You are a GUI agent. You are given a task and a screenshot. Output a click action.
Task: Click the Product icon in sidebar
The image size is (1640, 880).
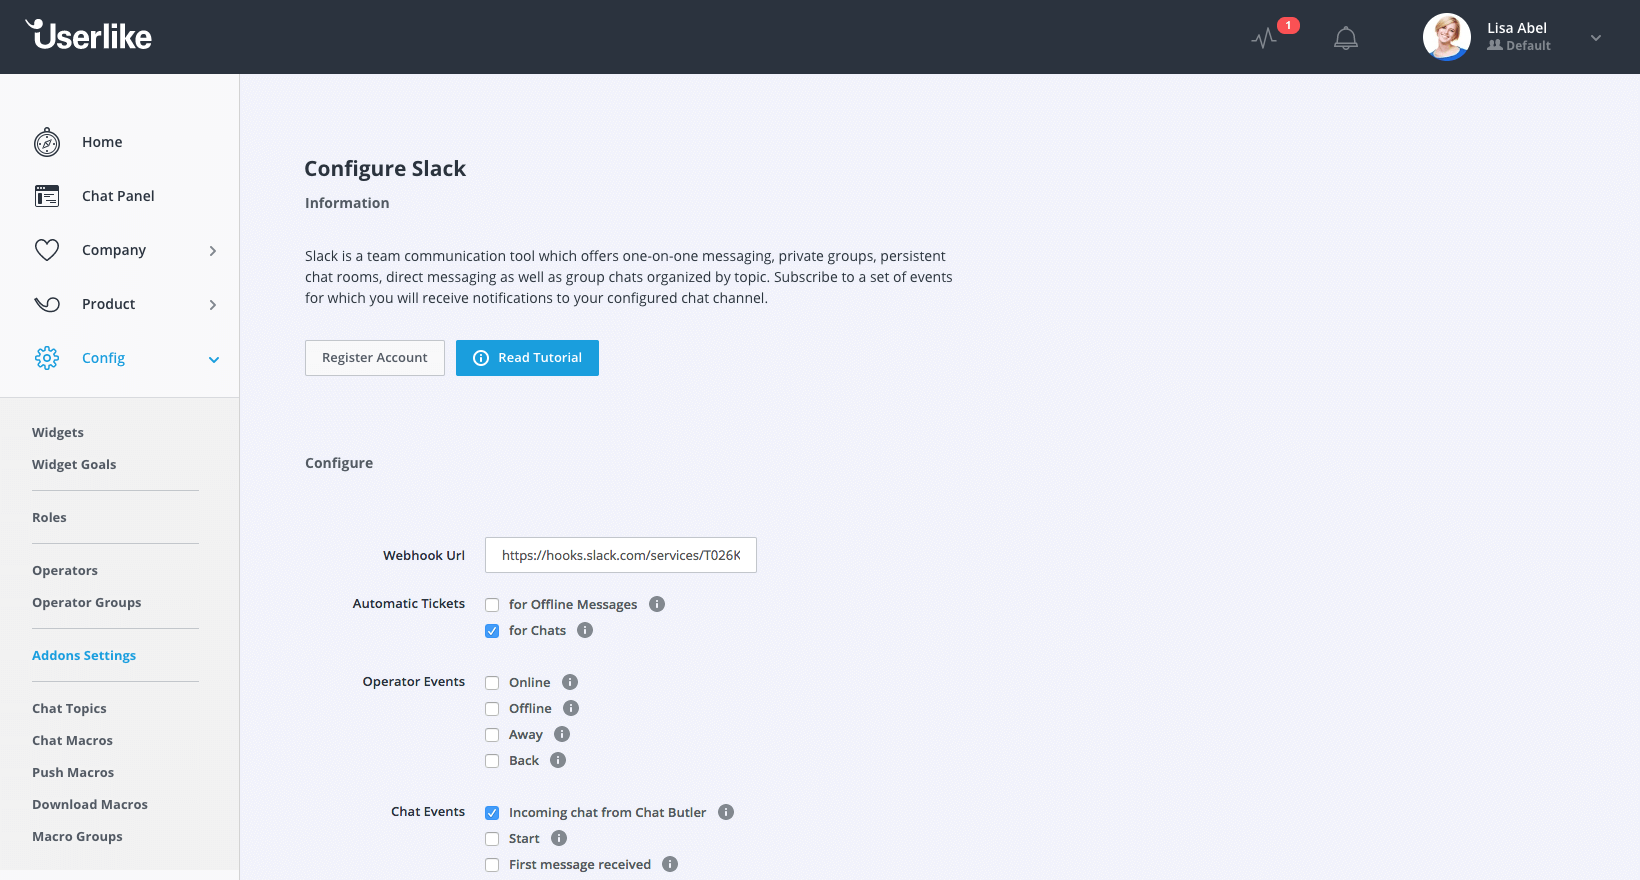(x=47, y=304)
